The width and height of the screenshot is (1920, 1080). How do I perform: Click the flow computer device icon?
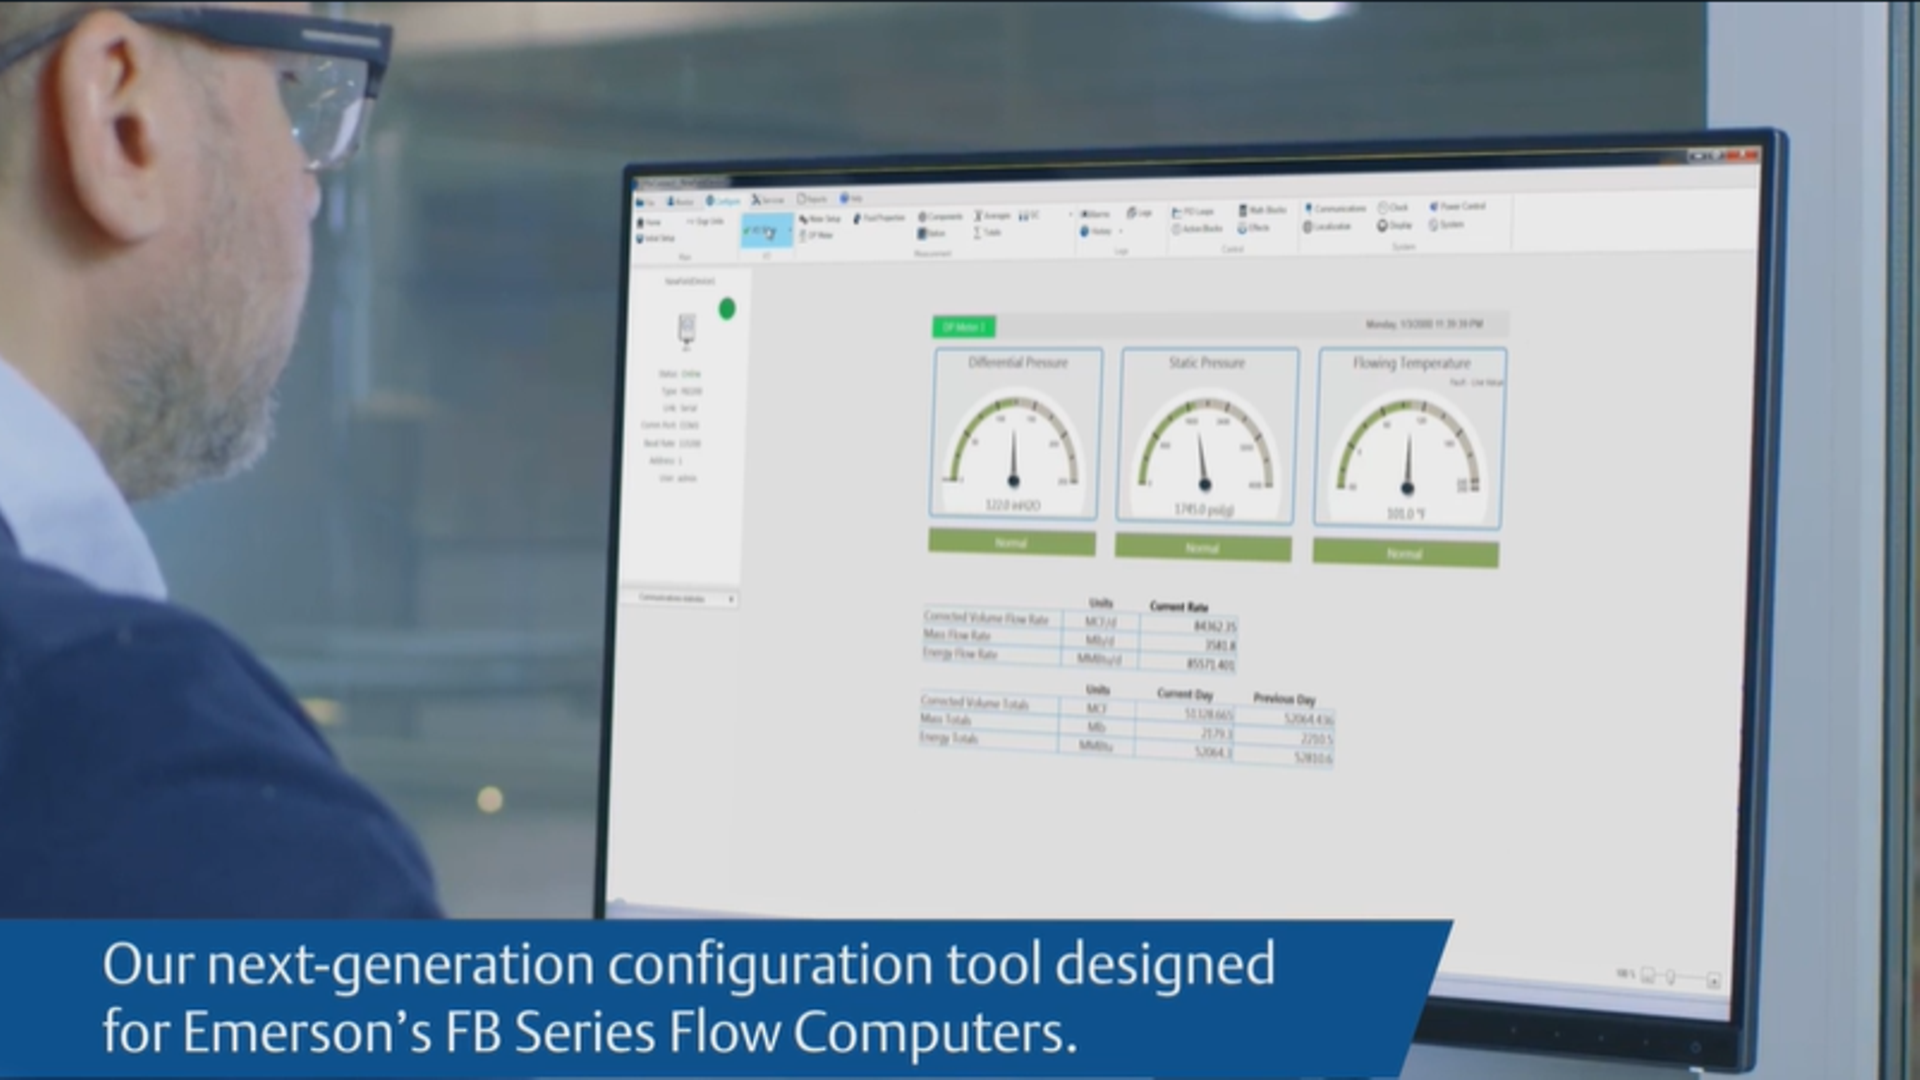pos(686,330)
